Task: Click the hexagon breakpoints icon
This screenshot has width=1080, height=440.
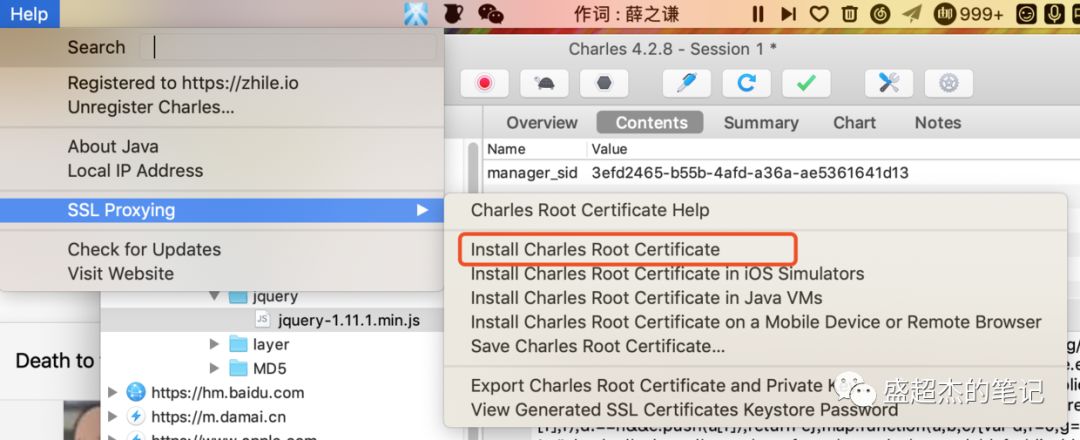Action: [604, 83]
